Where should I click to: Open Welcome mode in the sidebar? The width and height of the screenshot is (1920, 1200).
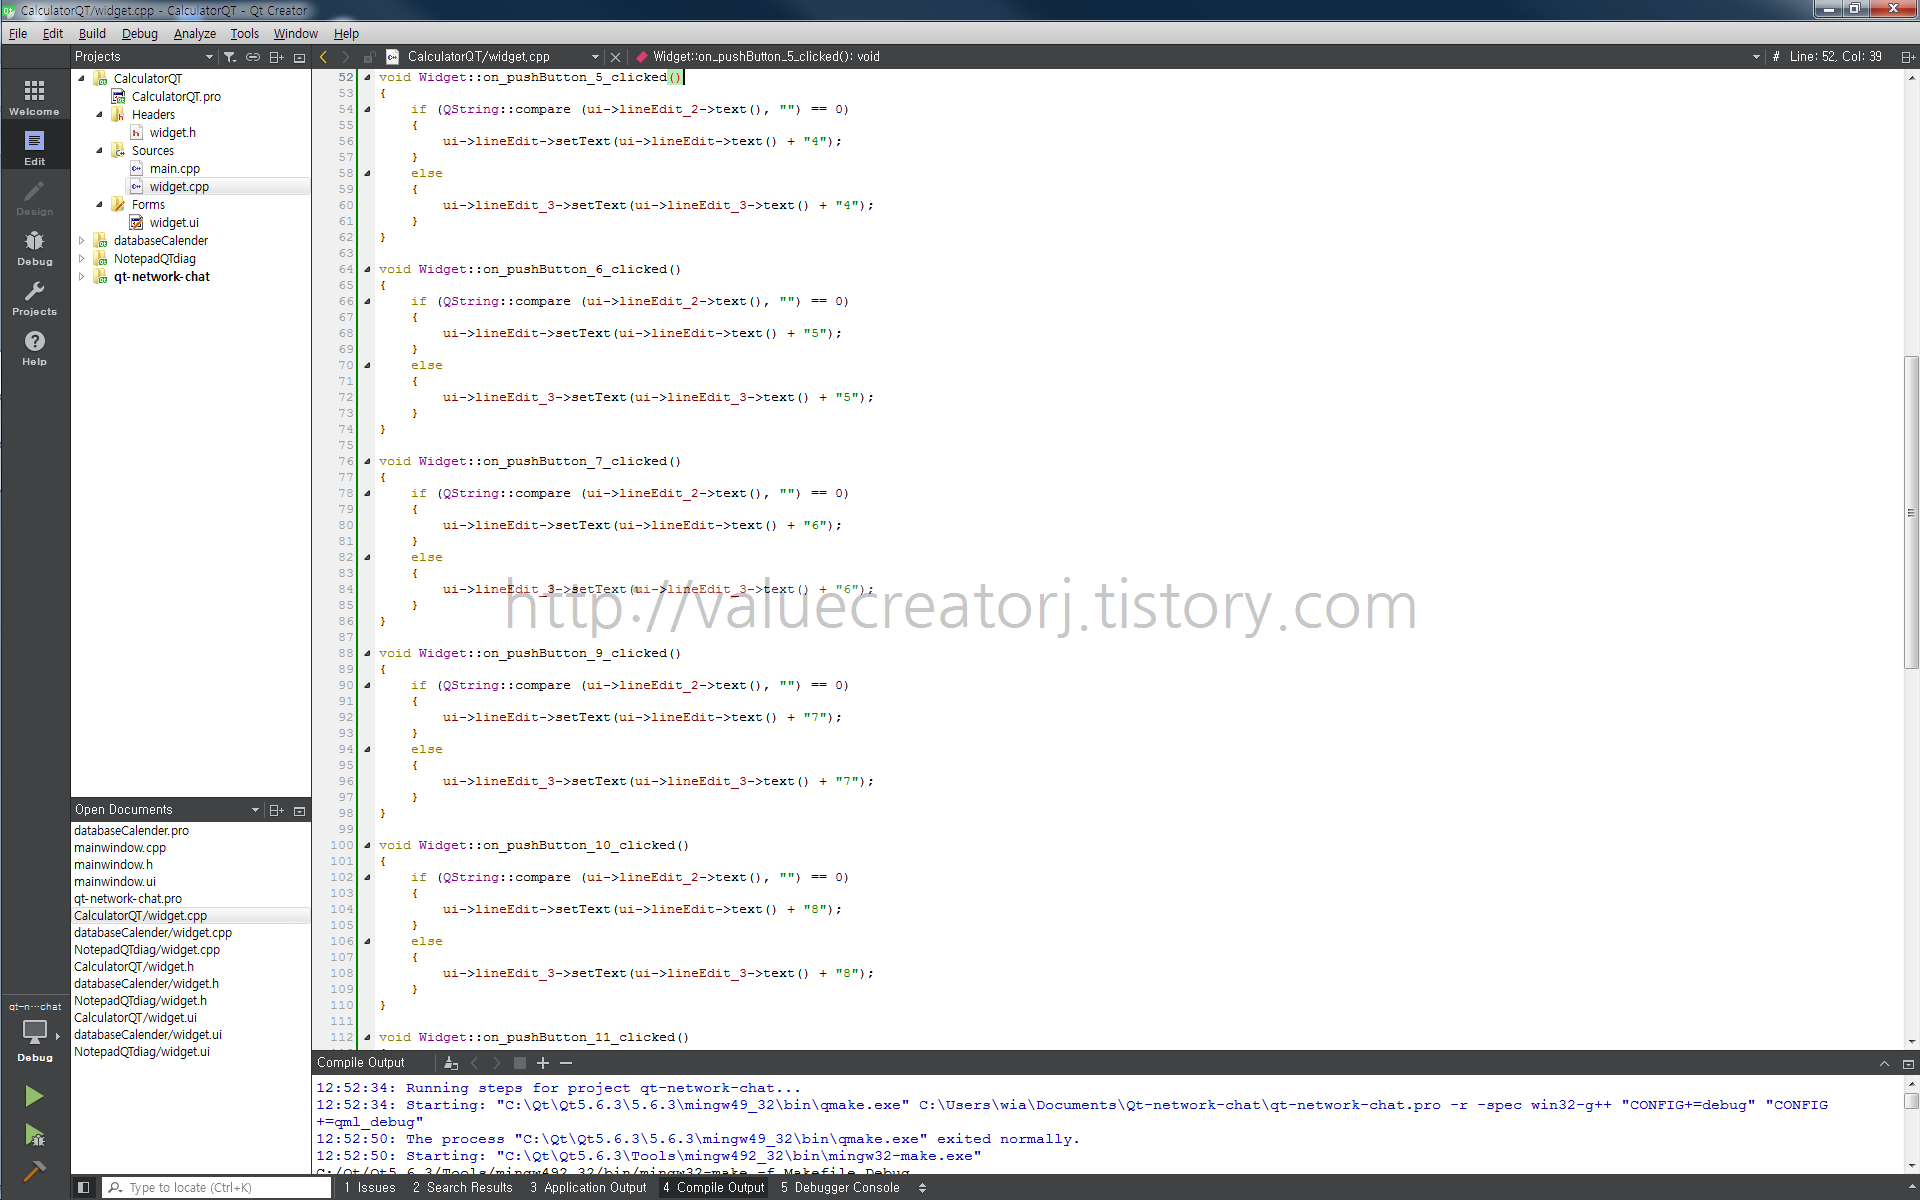(34, 97)
